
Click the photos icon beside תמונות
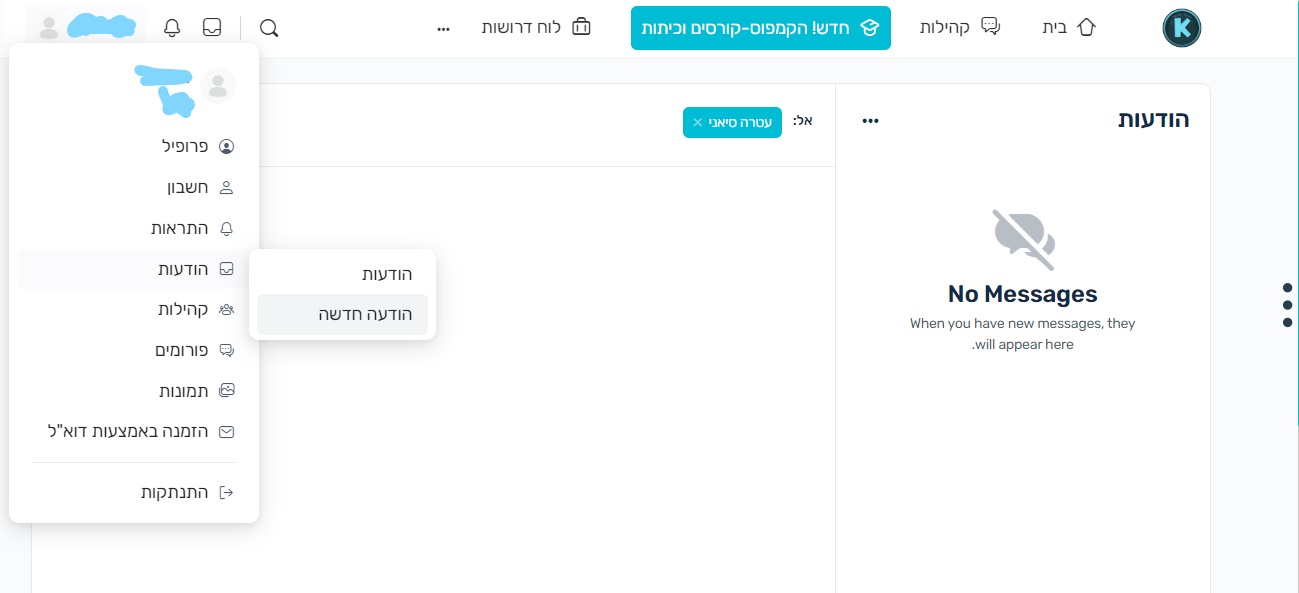226,390
